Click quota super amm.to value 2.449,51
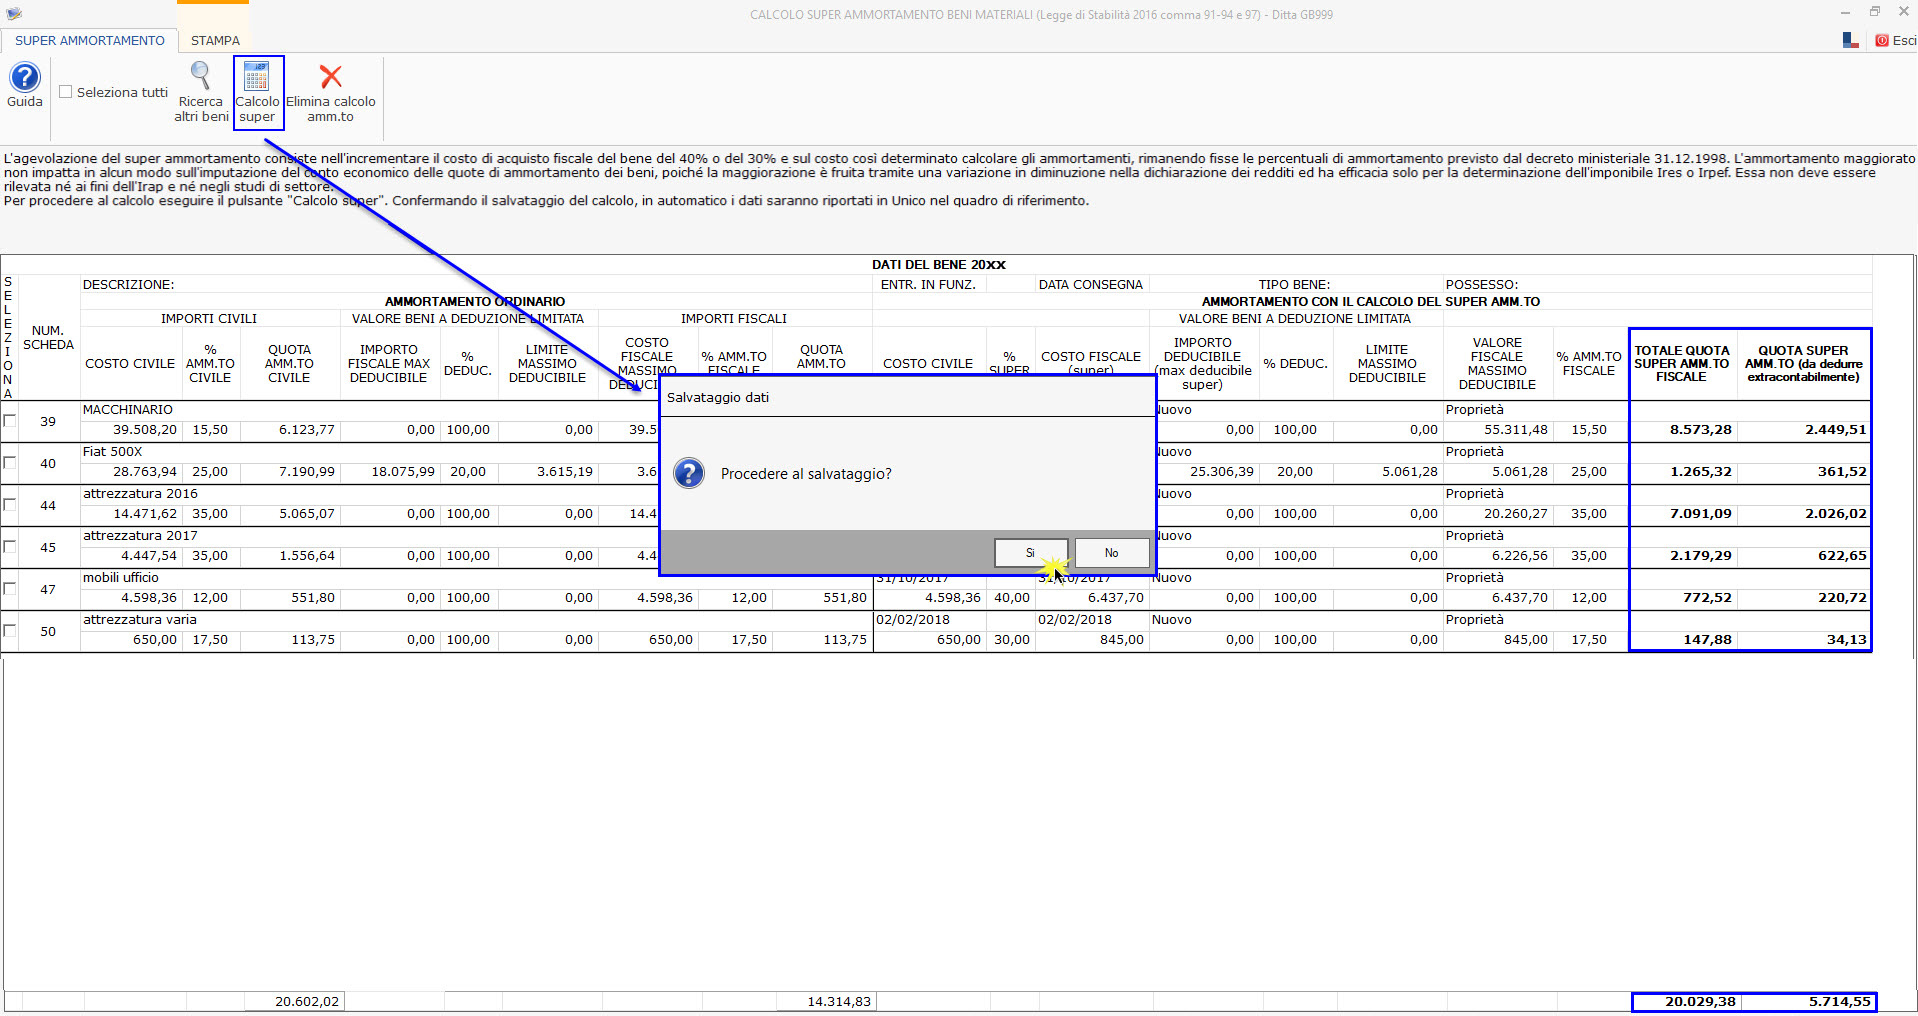The width and height of the screenshot is (1918, 1016). [x=1836, y=430]
